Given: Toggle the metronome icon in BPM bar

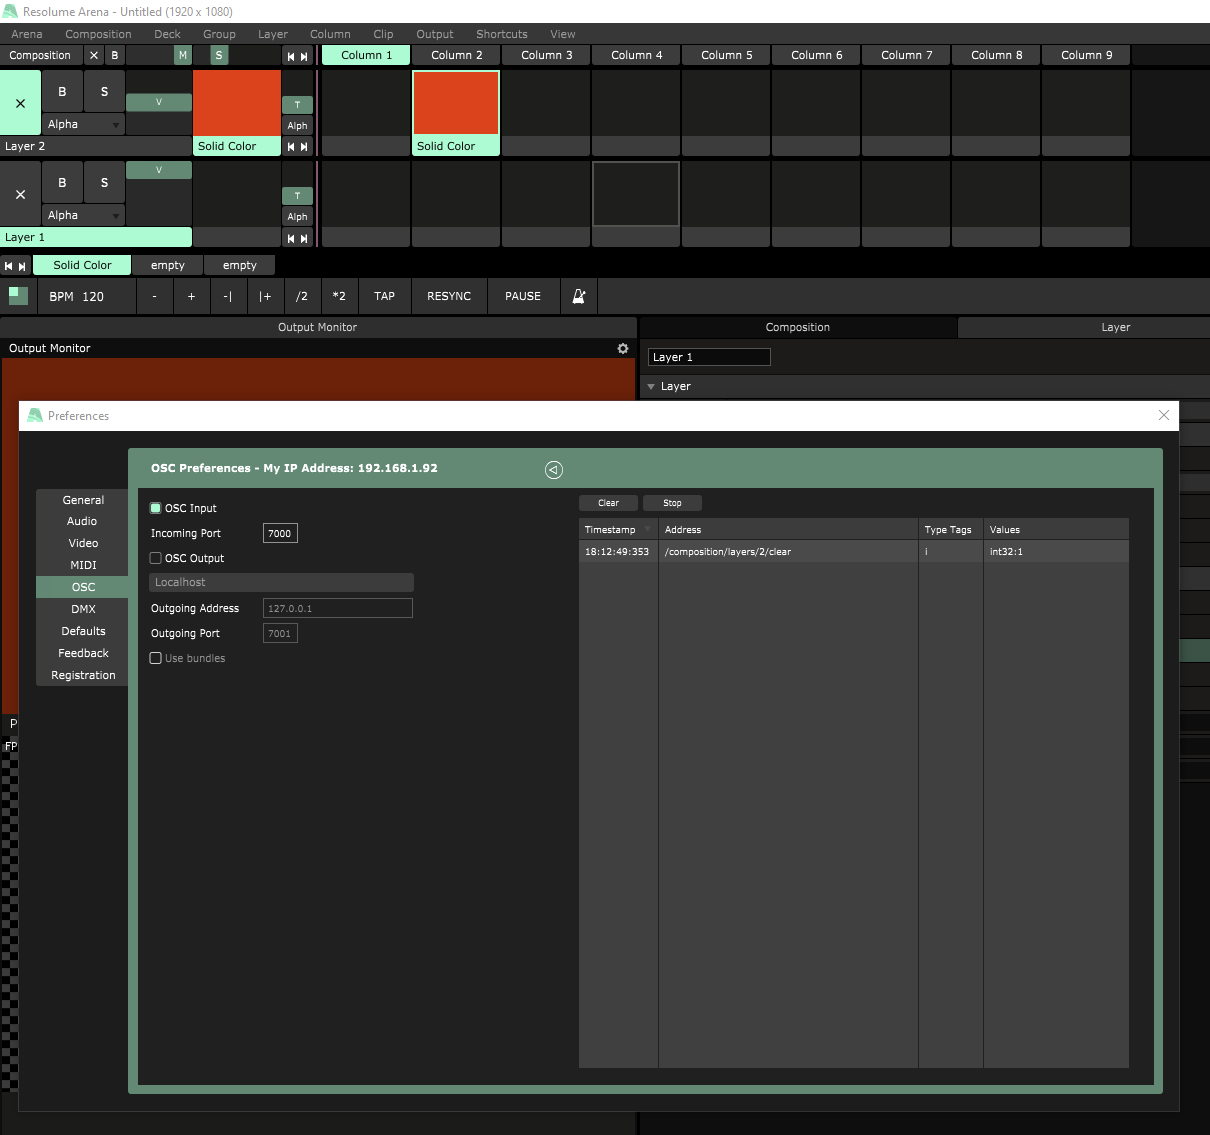Looking at the screenshot, I should pos(578,296).
